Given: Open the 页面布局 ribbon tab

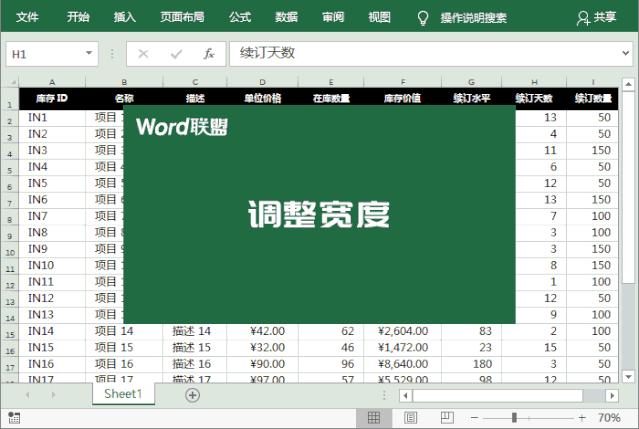Looking at the screenshot, I should coord(182,17).
